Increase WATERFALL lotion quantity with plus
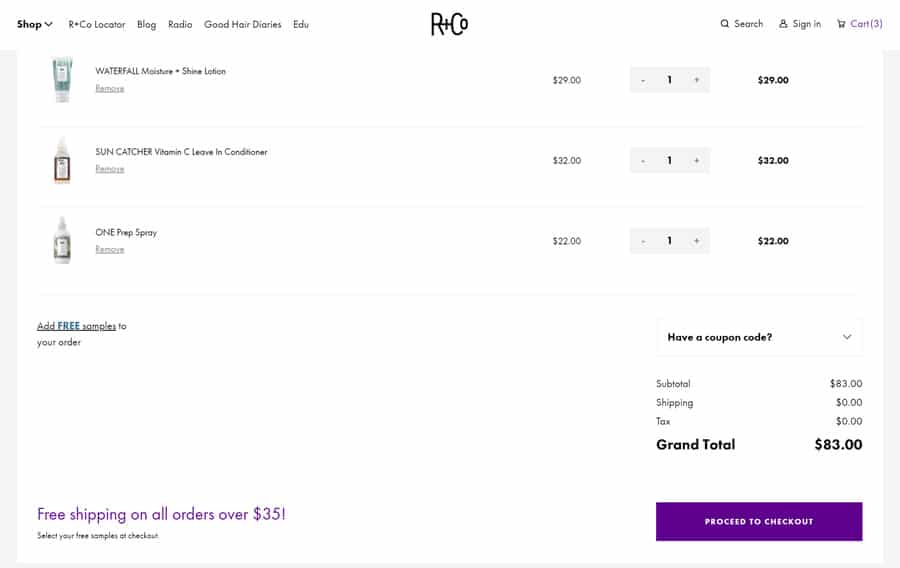The width and height of the screenshot is (900, 568). (x=696, y=80)
